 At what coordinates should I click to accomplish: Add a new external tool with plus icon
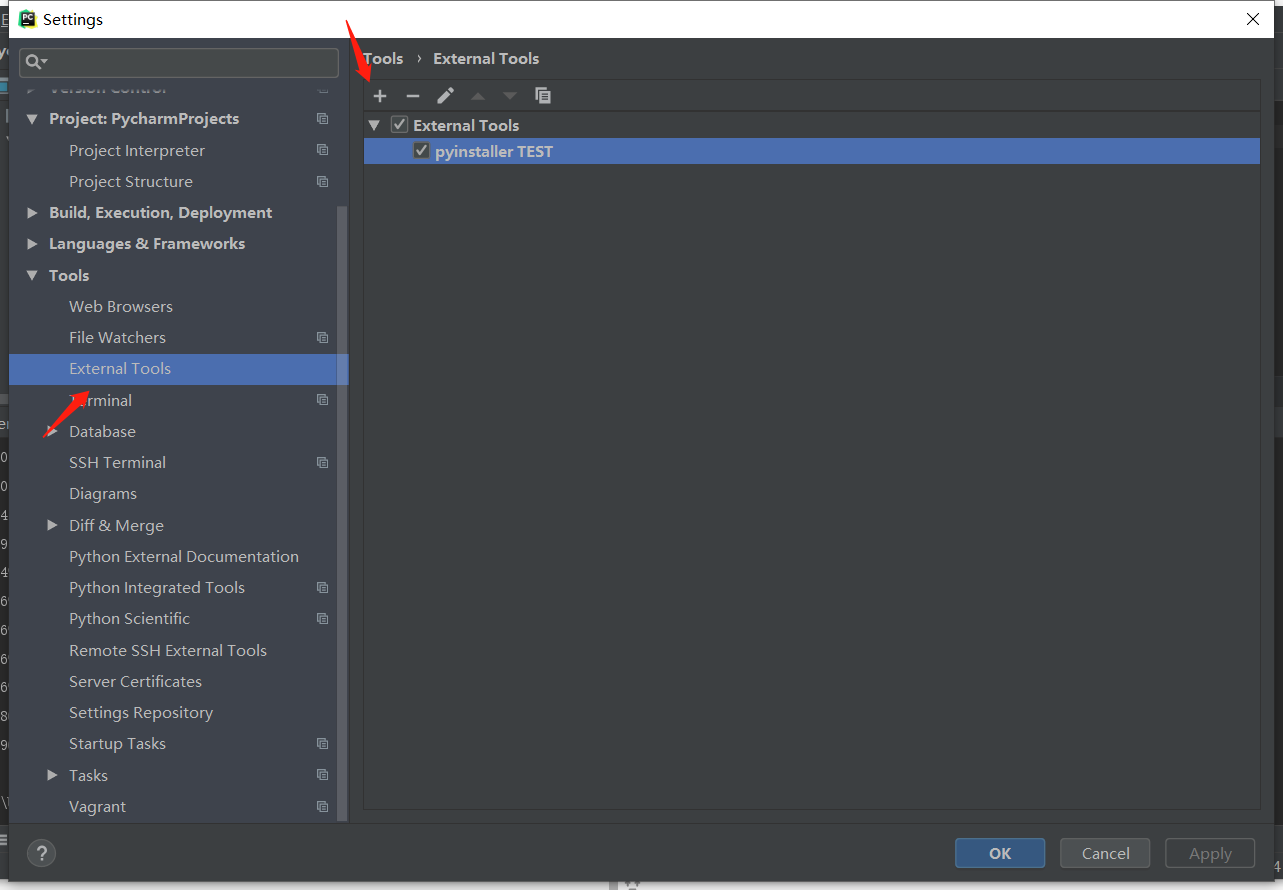tap(380, 96)
